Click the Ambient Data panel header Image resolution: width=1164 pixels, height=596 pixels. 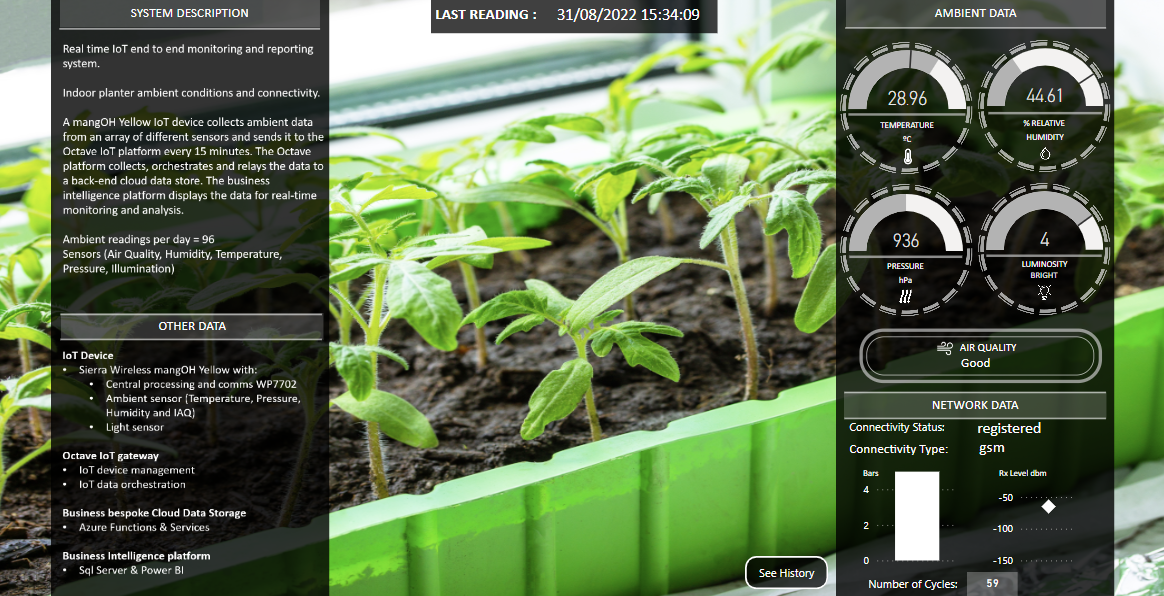975,14
